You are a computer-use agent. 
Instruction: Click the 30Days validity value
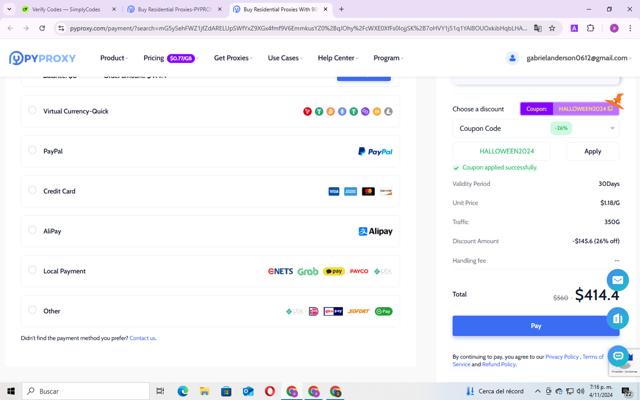[x=609, y=184]
